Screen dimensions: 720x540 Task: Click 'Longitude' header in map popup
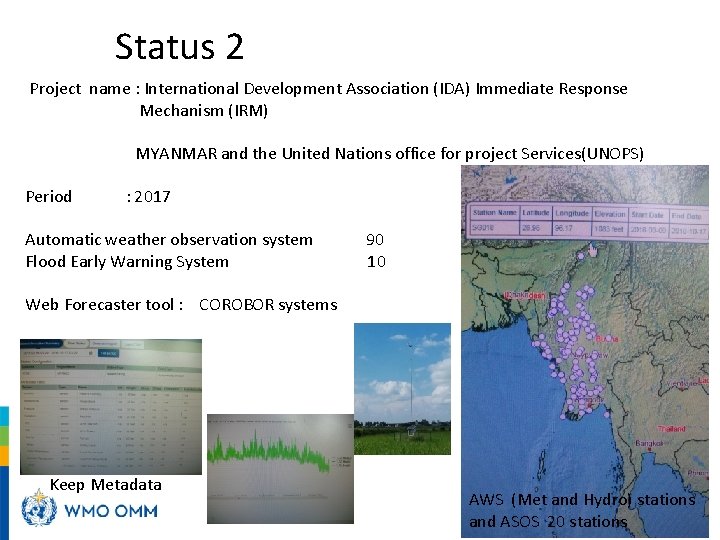pyautogui.click(x=572, y=214)
